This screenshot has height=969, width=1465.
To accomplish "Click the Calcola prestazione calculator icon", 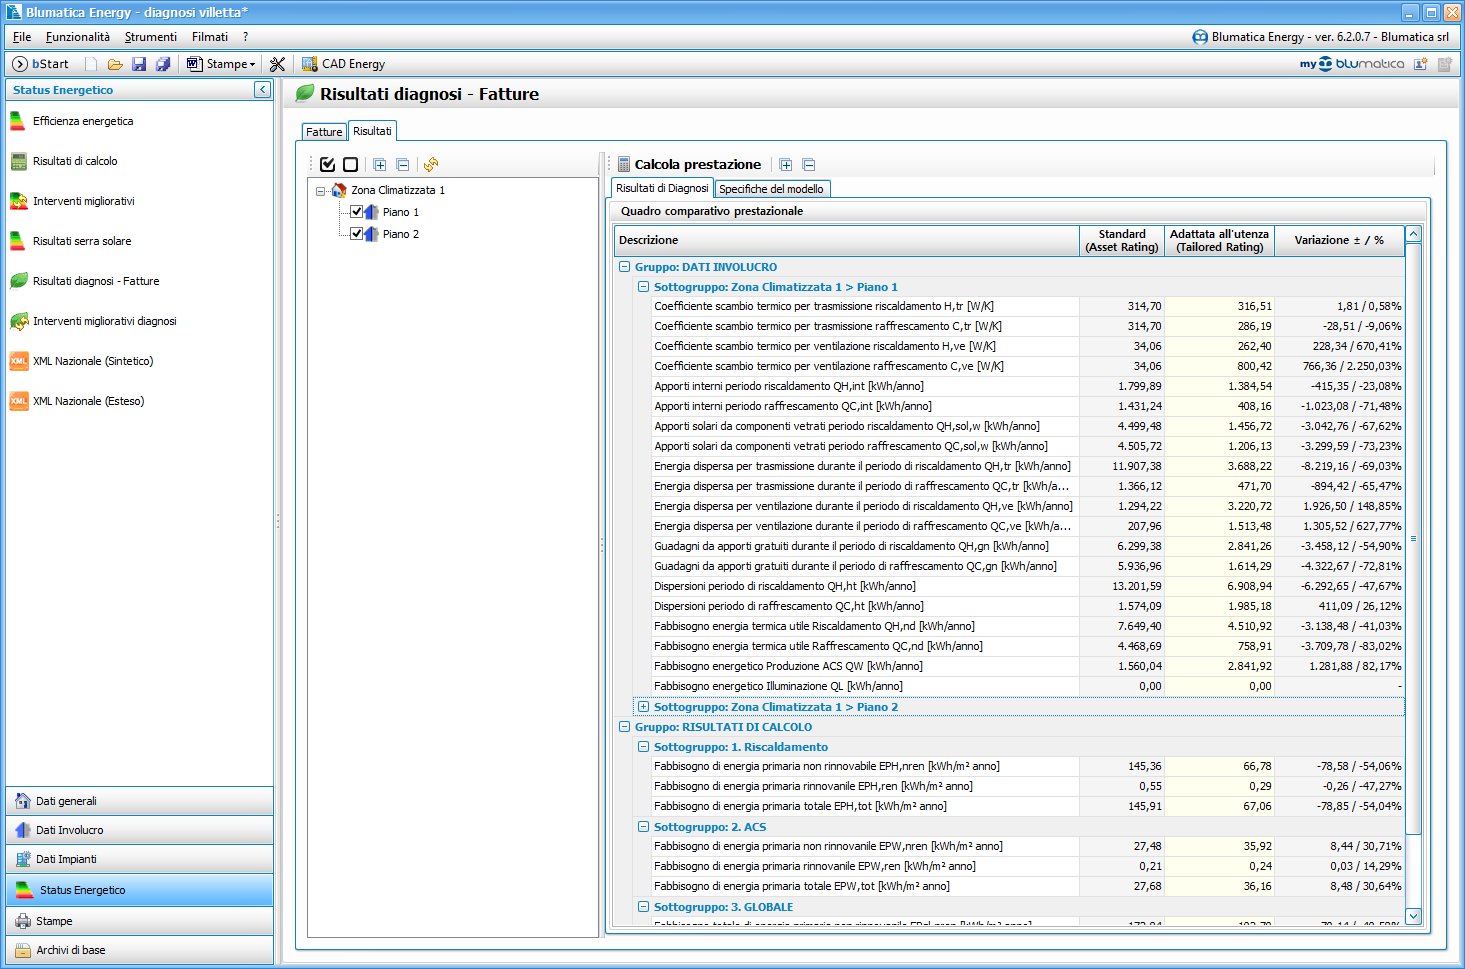I will click(624, 165).
